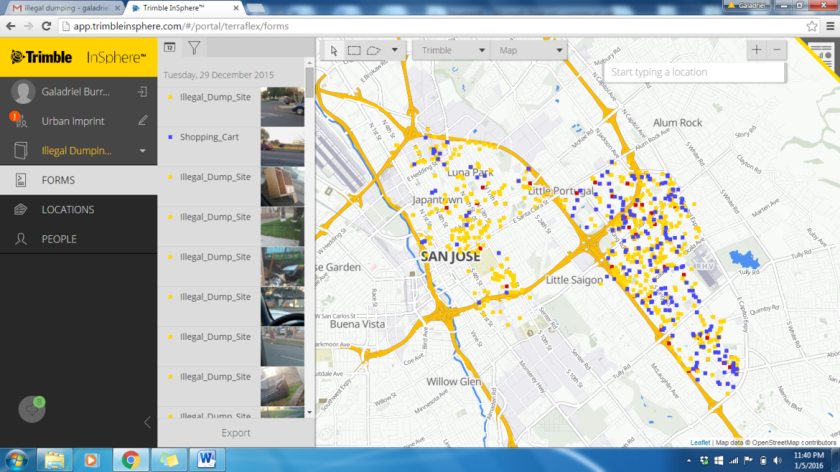Open the Map type dropdown
840x472 pixels.
(529, 50)
